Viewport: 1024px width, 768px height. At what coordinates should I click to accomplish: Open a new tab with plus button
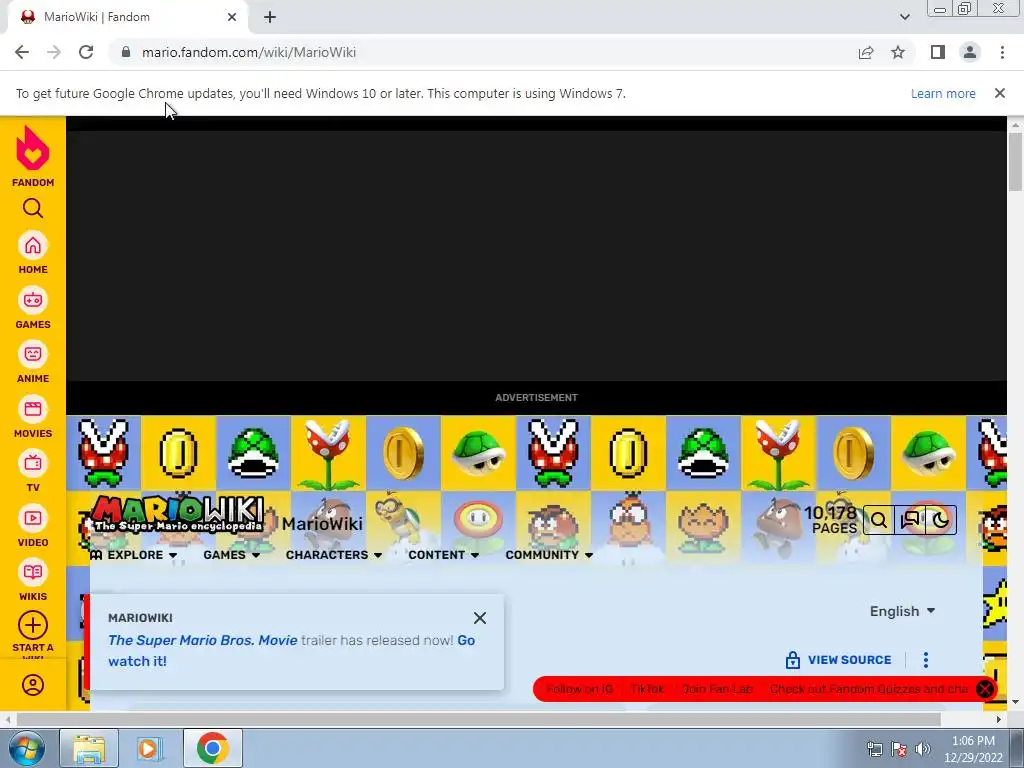270,18
